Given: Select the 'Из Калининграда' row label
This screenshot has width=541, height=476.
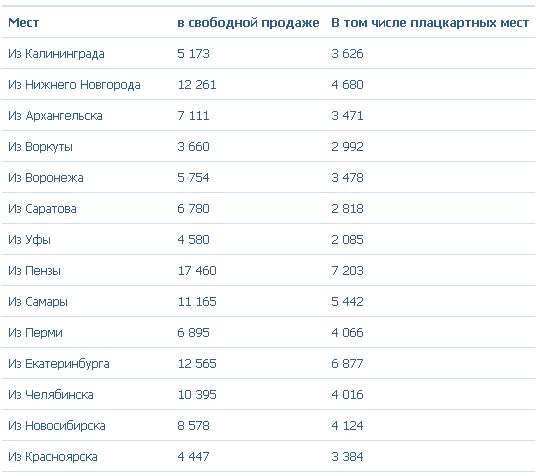Looking at the screenshot, I should (56, 54).
